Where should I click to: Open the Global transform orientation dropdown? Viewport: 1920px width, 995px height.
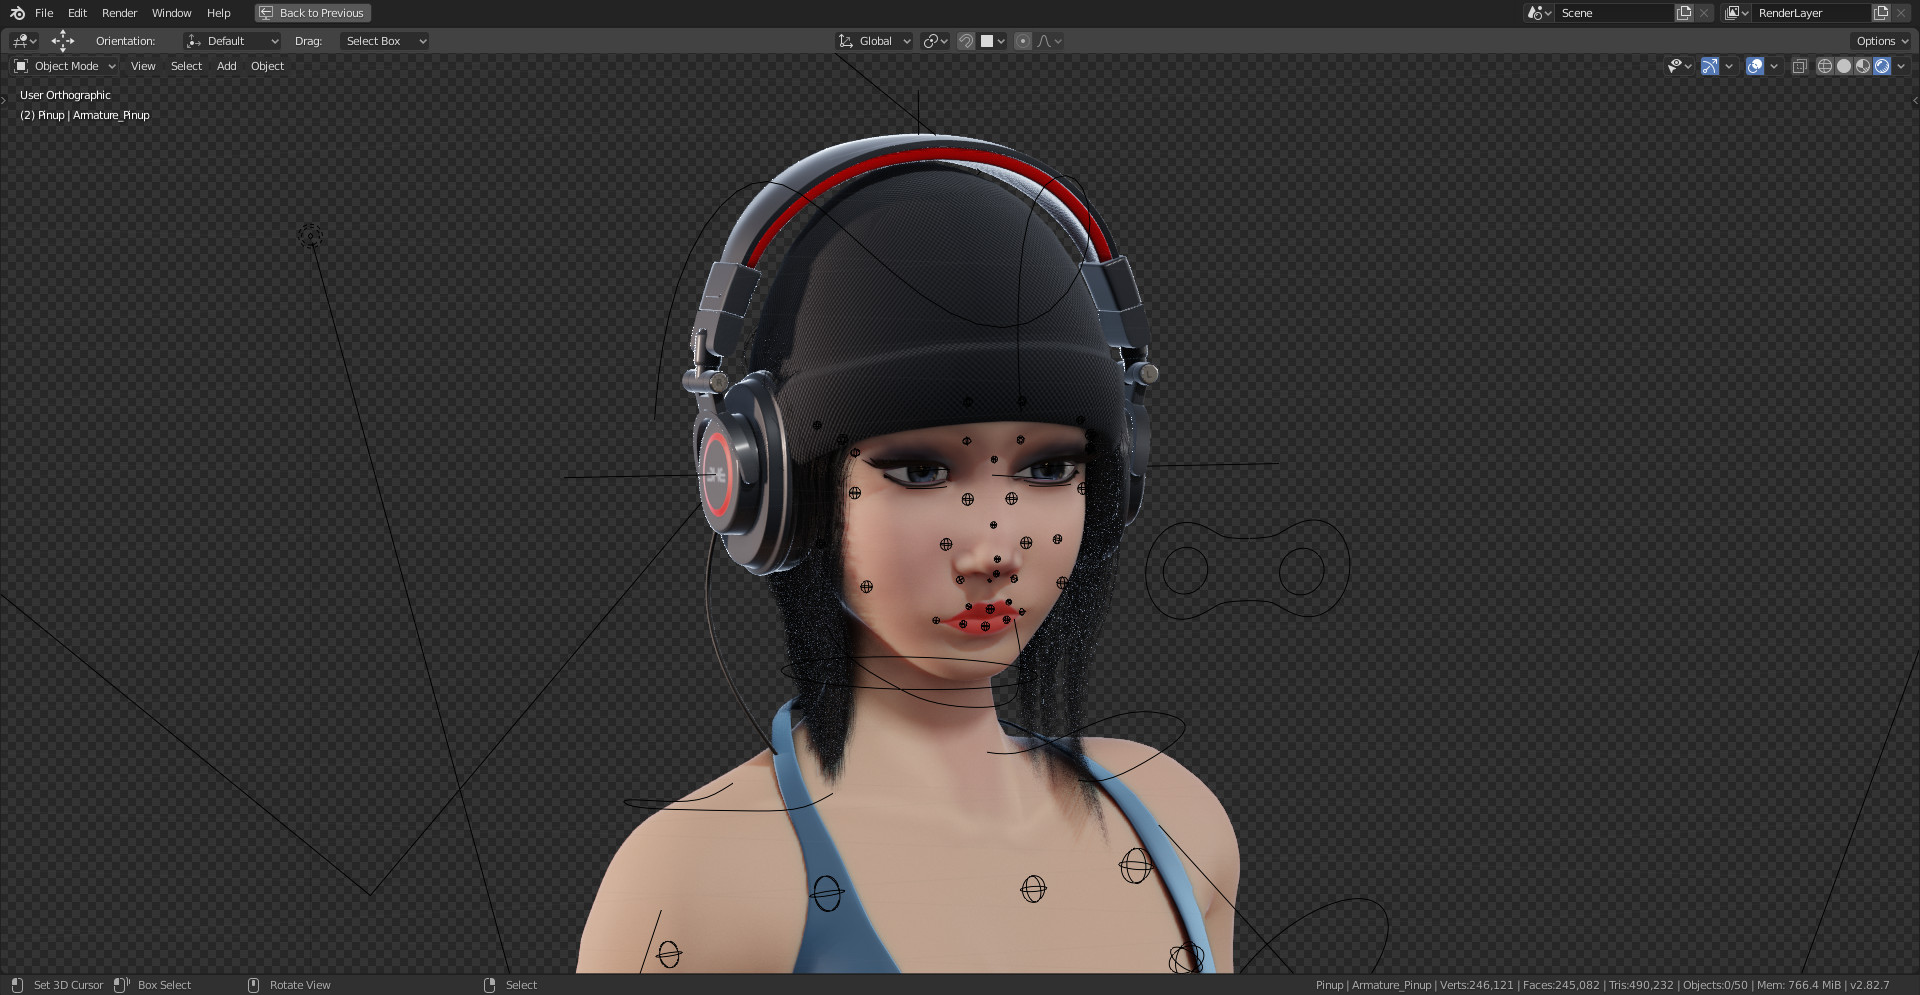(874, 41)
